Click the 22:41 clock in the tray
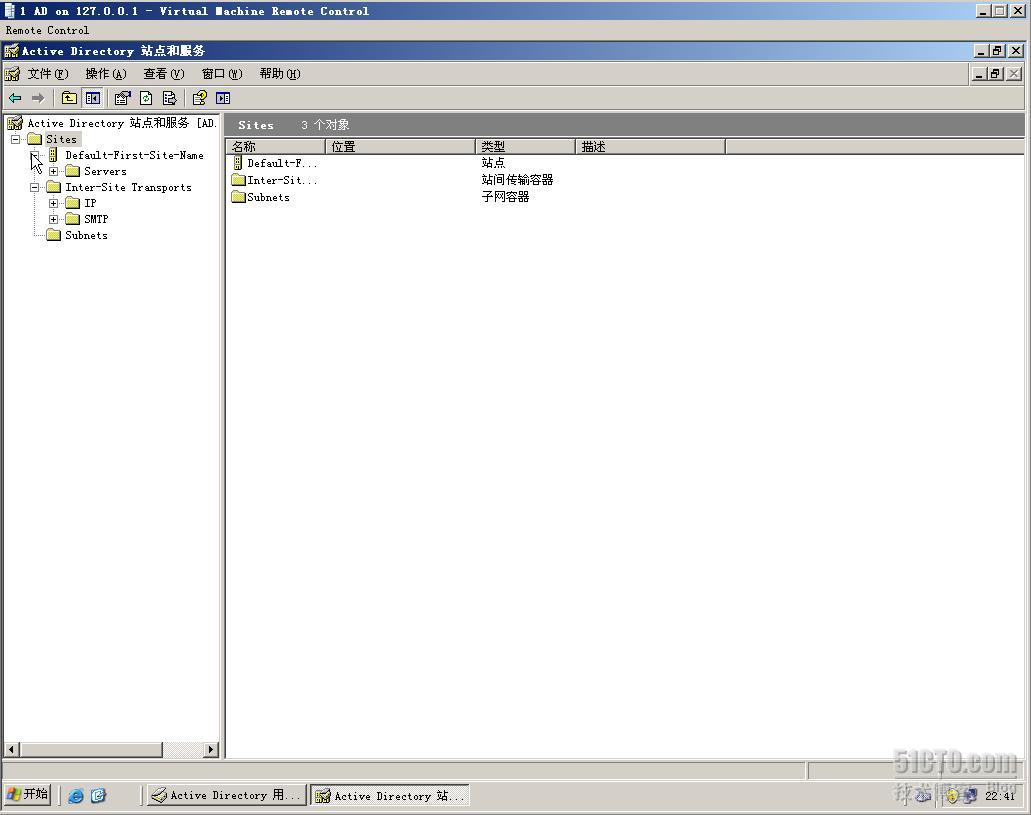Screen dimensions: 1031x815 pos(1000,796)
